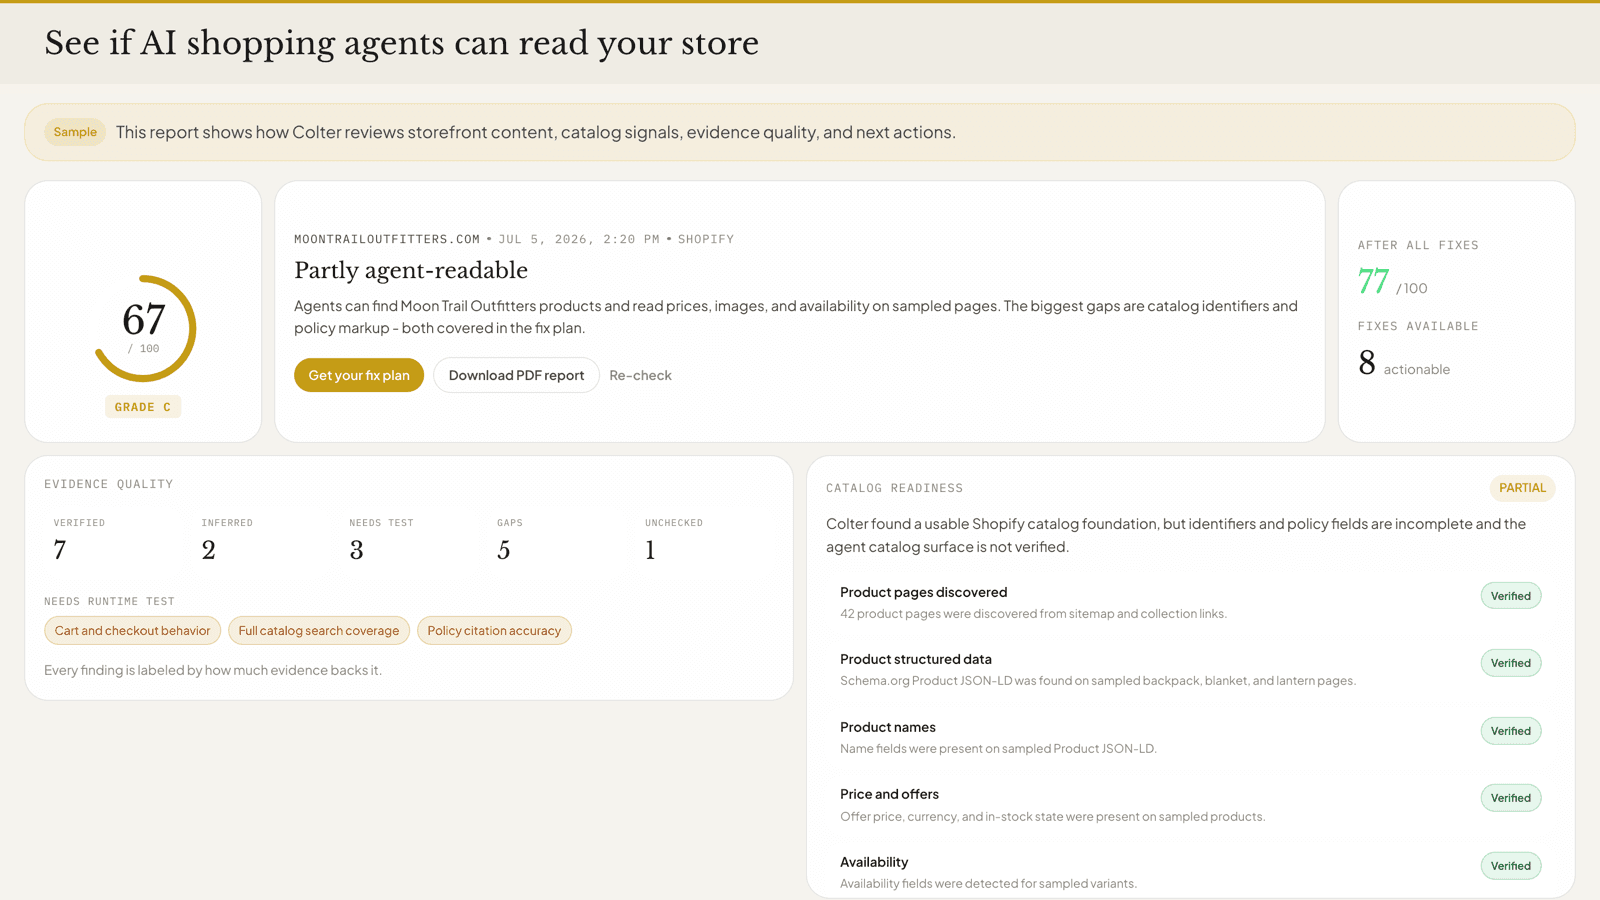
Task: Click the Get your fix plan button
Action: 359,375
